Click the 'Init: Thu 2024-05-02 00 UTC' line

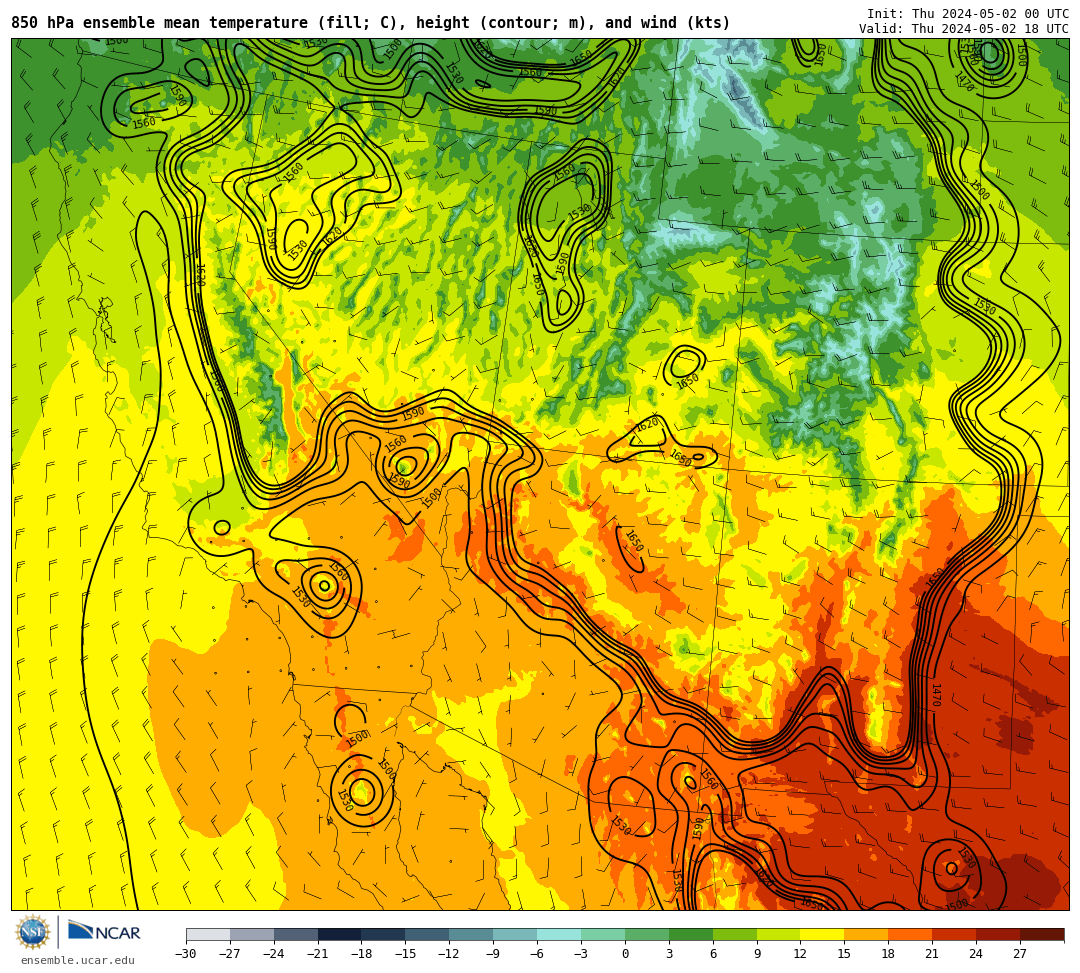coord(968,14)
